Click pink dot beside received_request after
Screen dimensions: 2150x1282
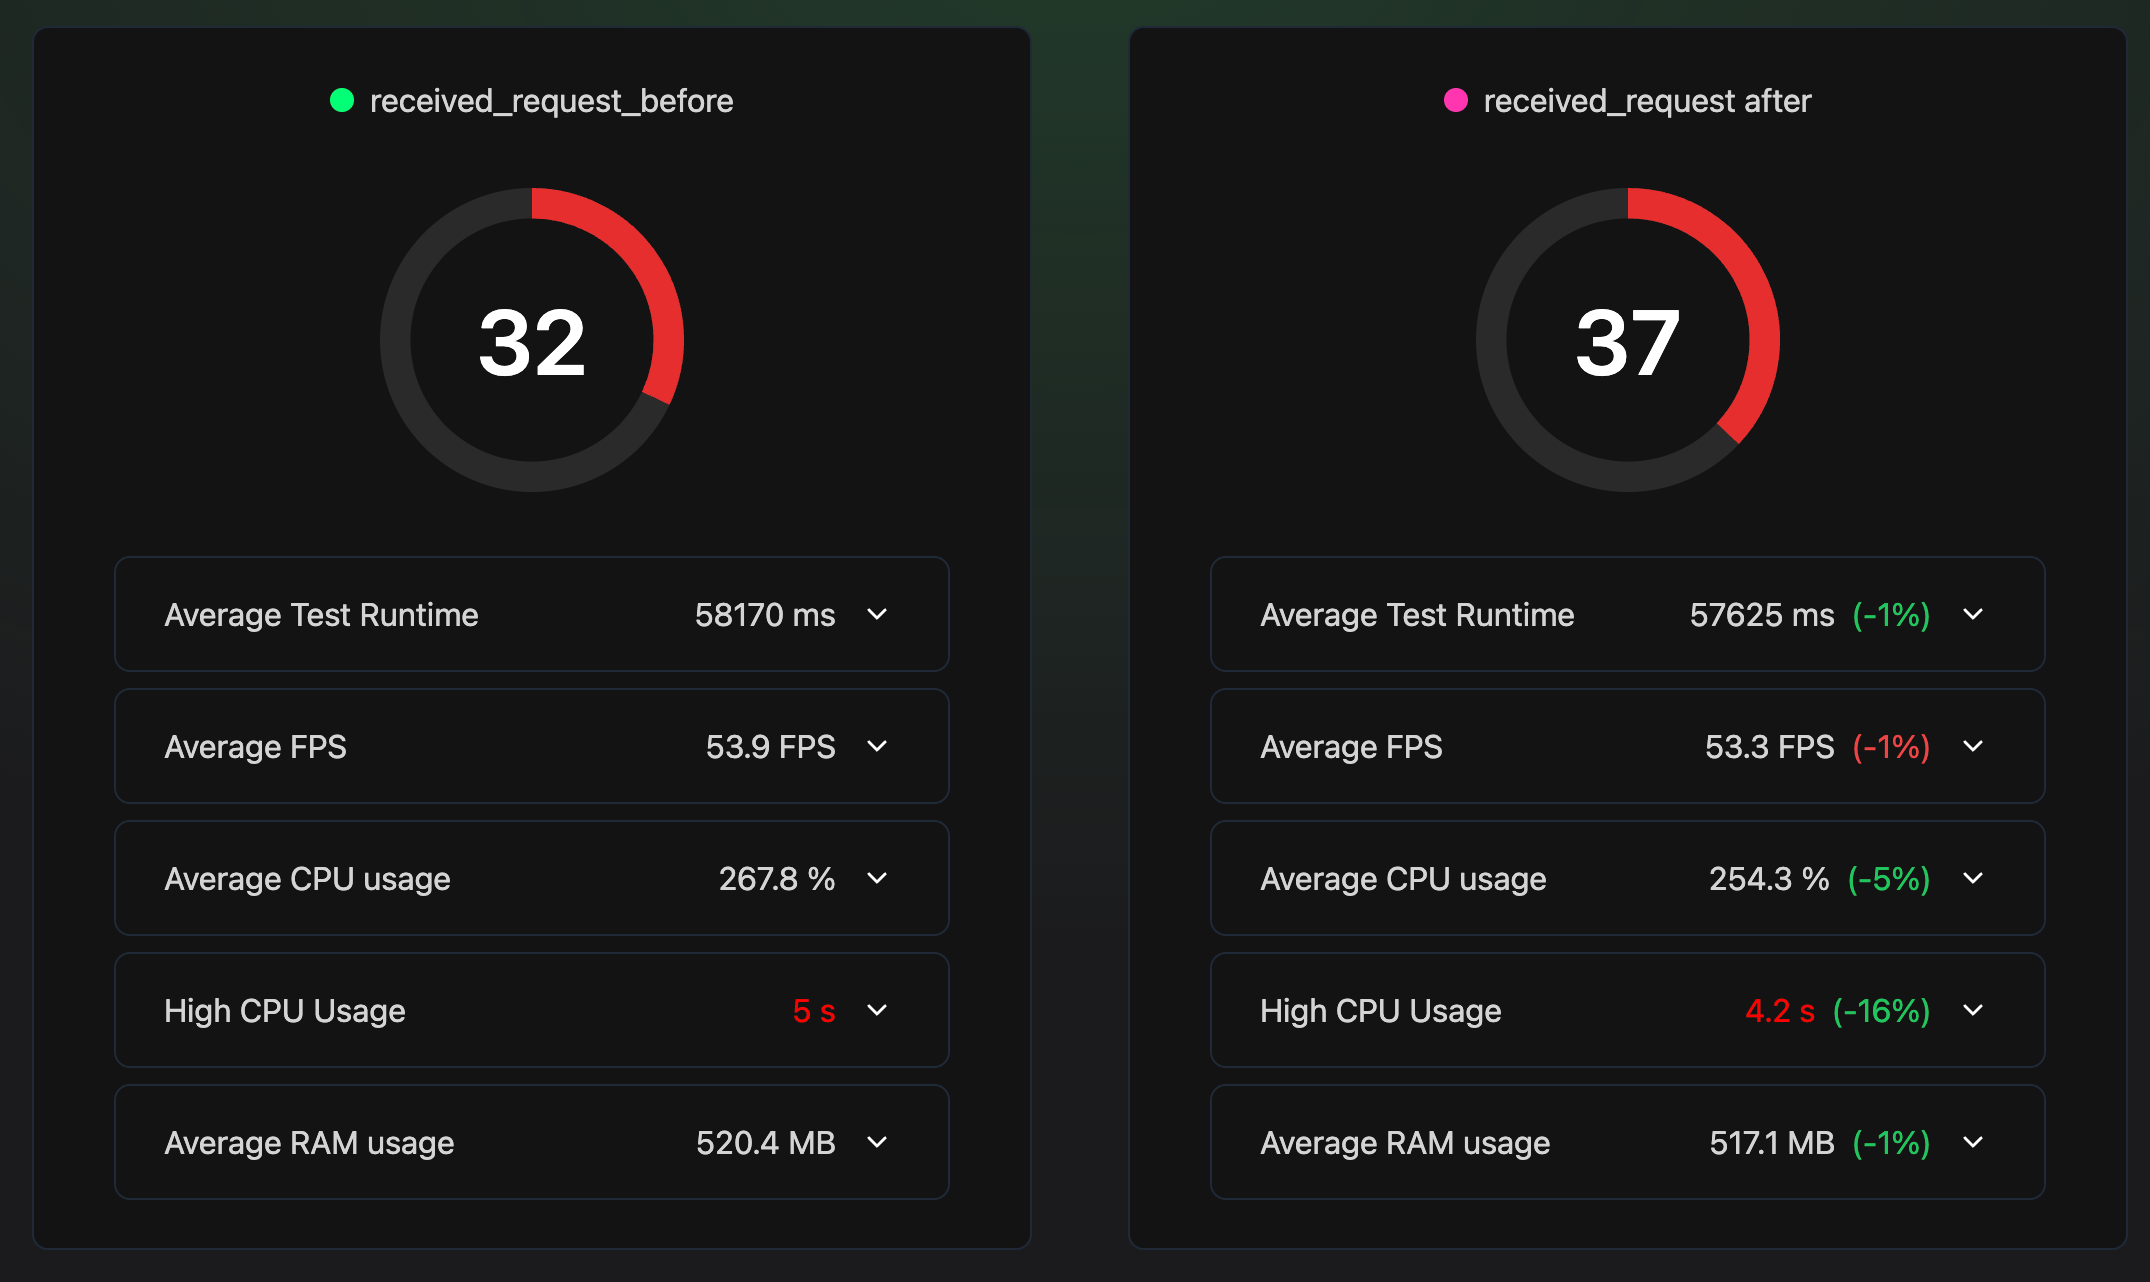pos(1456,100)
